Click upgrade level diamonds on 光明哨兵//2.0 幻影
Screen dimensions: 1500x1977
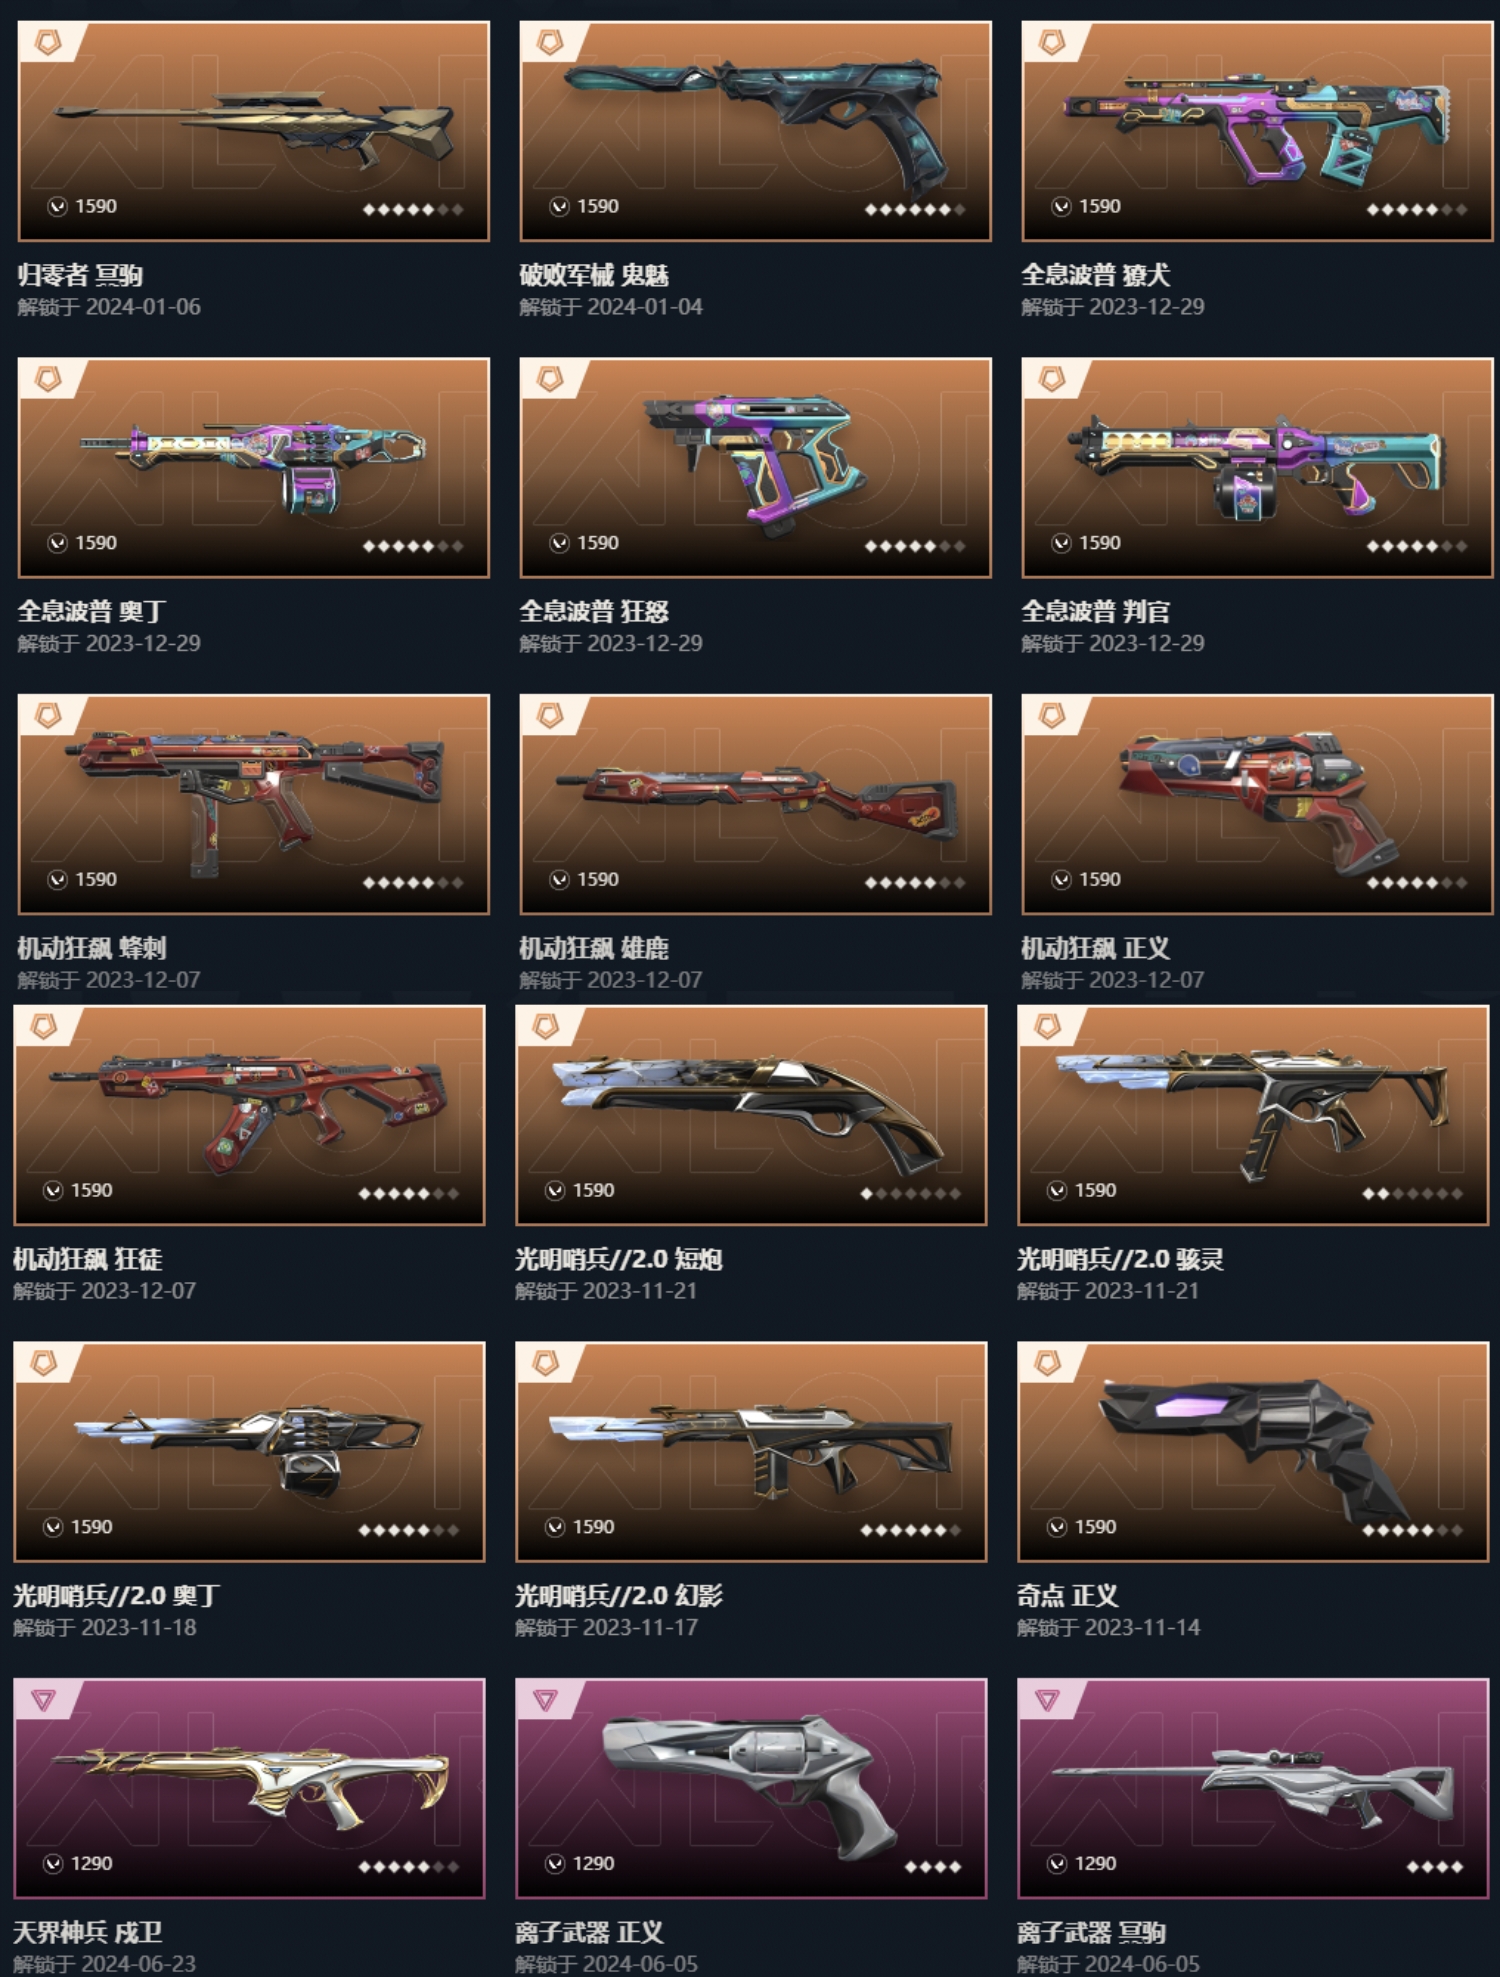pyautogui.click(x=911, y=1530)
